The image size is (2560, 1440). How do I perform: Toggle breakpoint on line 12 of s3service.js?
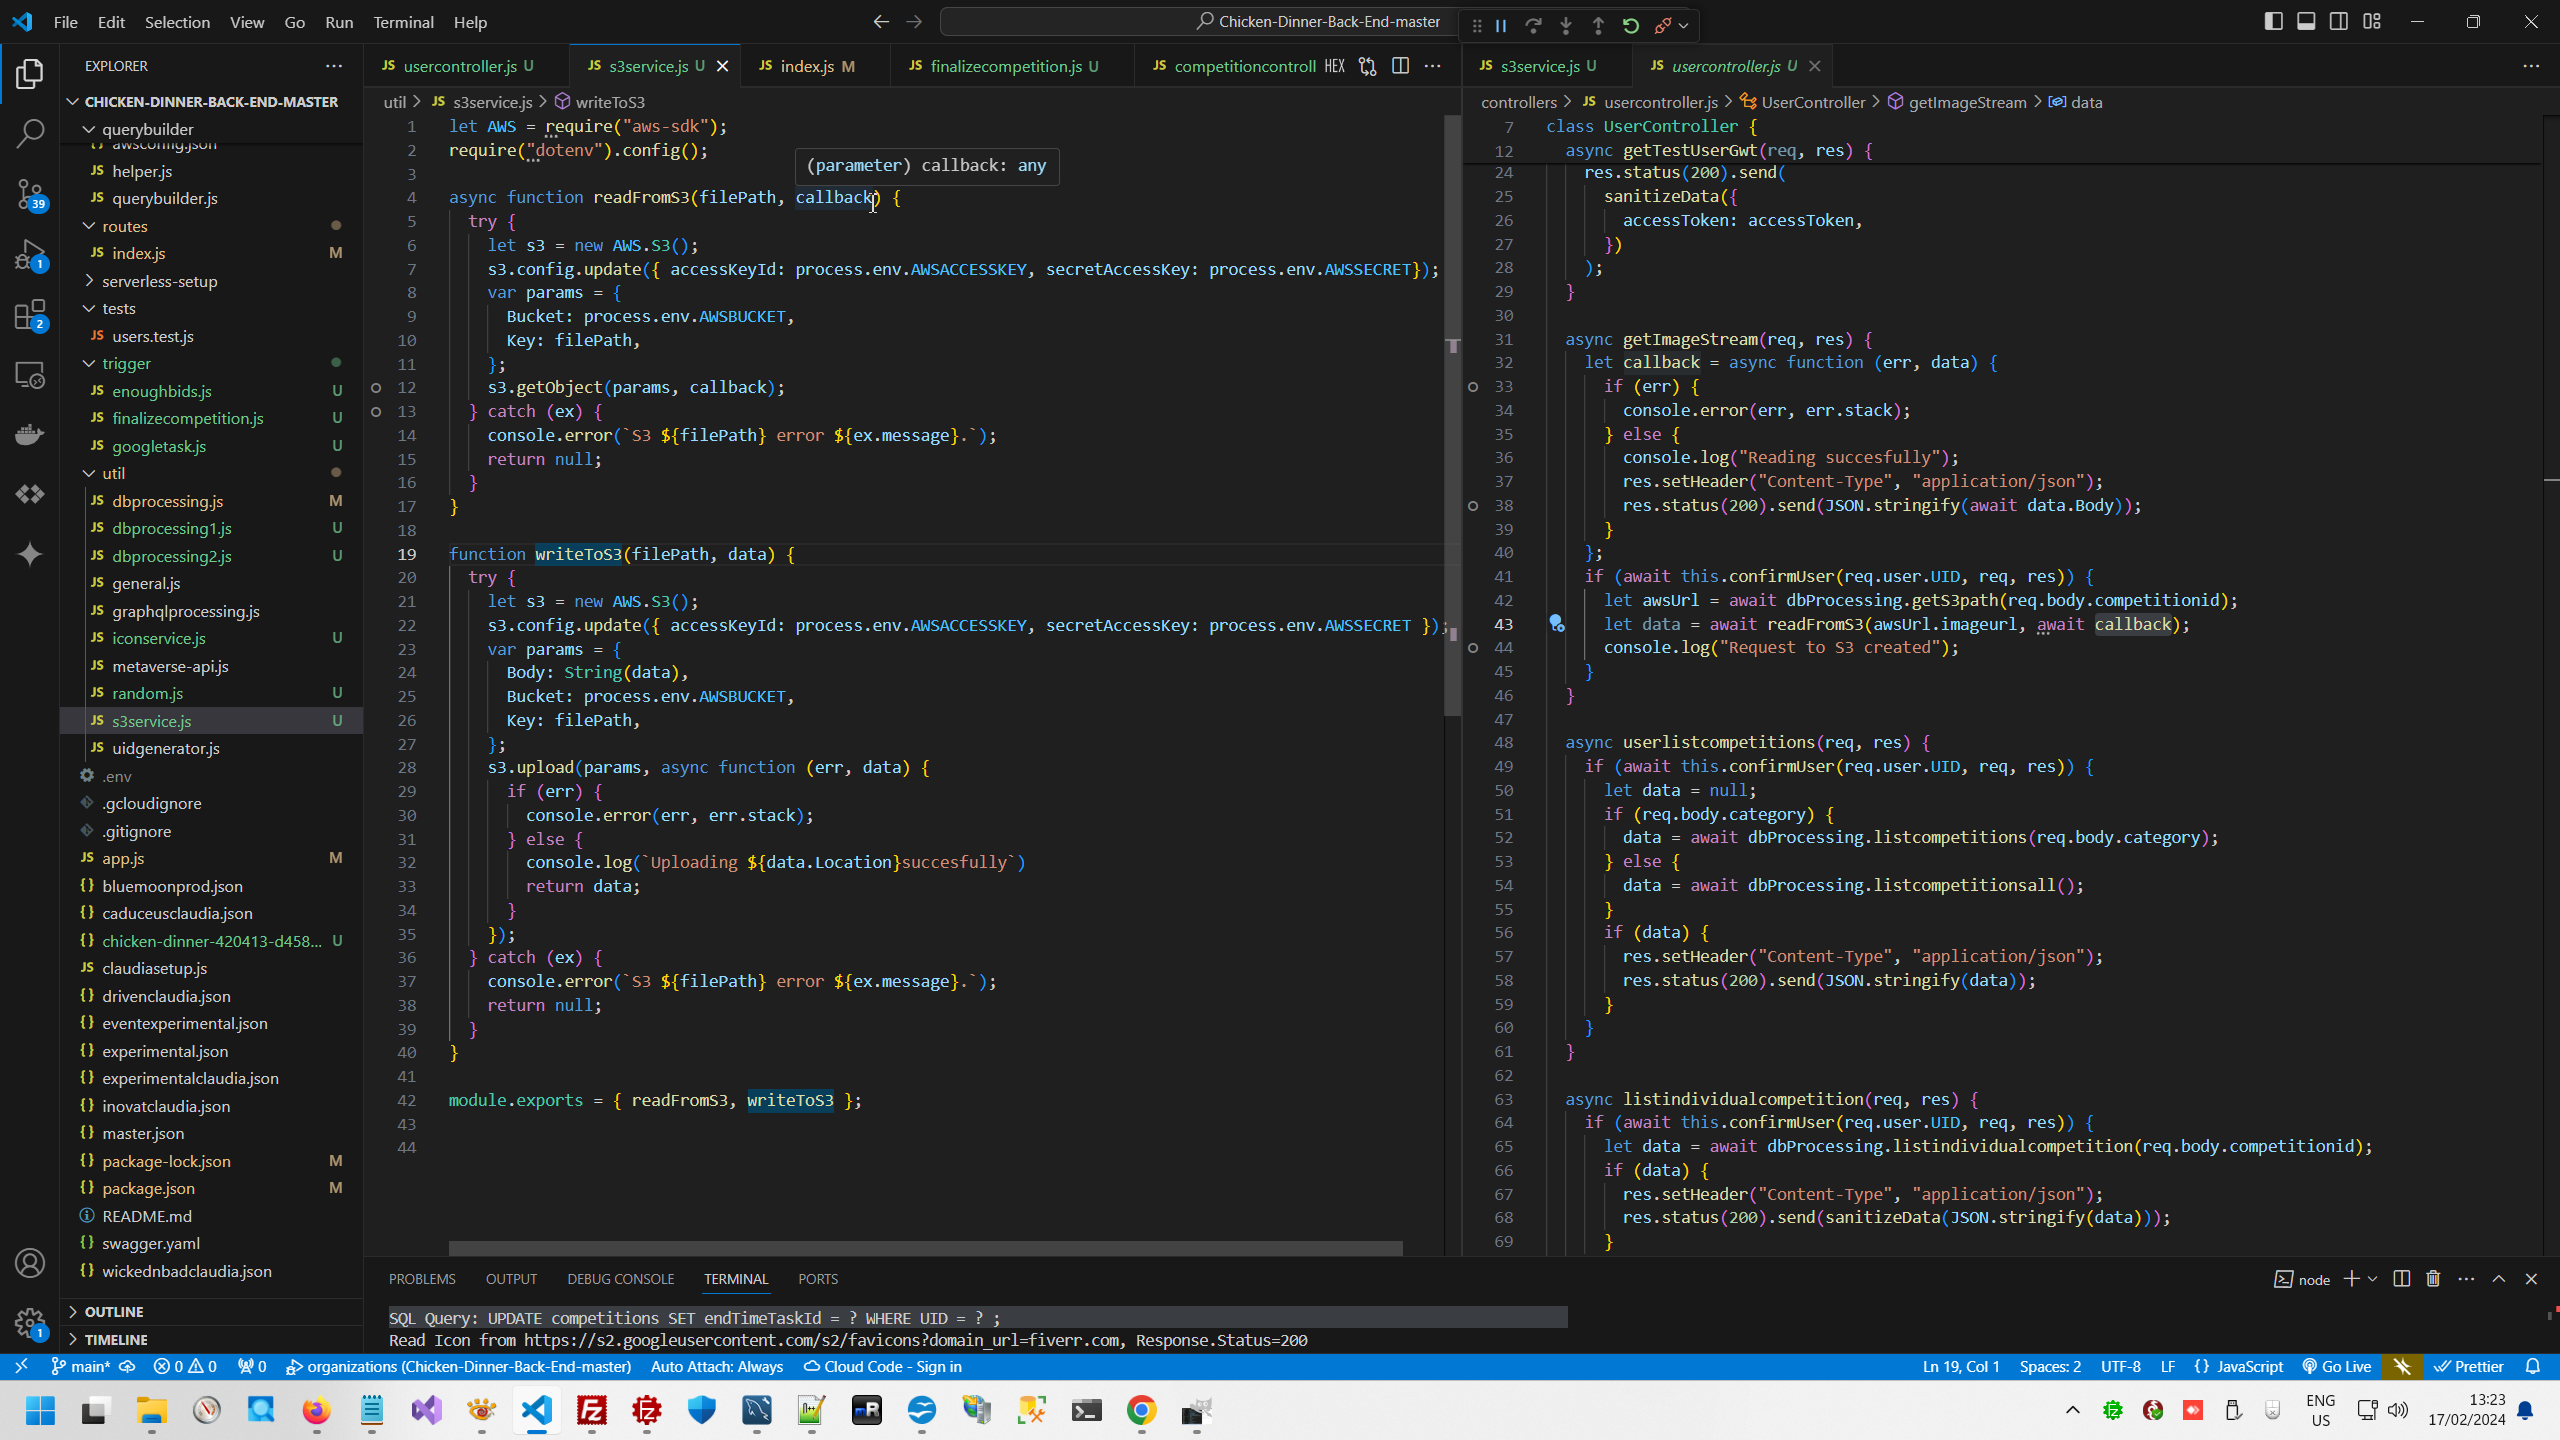click(376, 388)
